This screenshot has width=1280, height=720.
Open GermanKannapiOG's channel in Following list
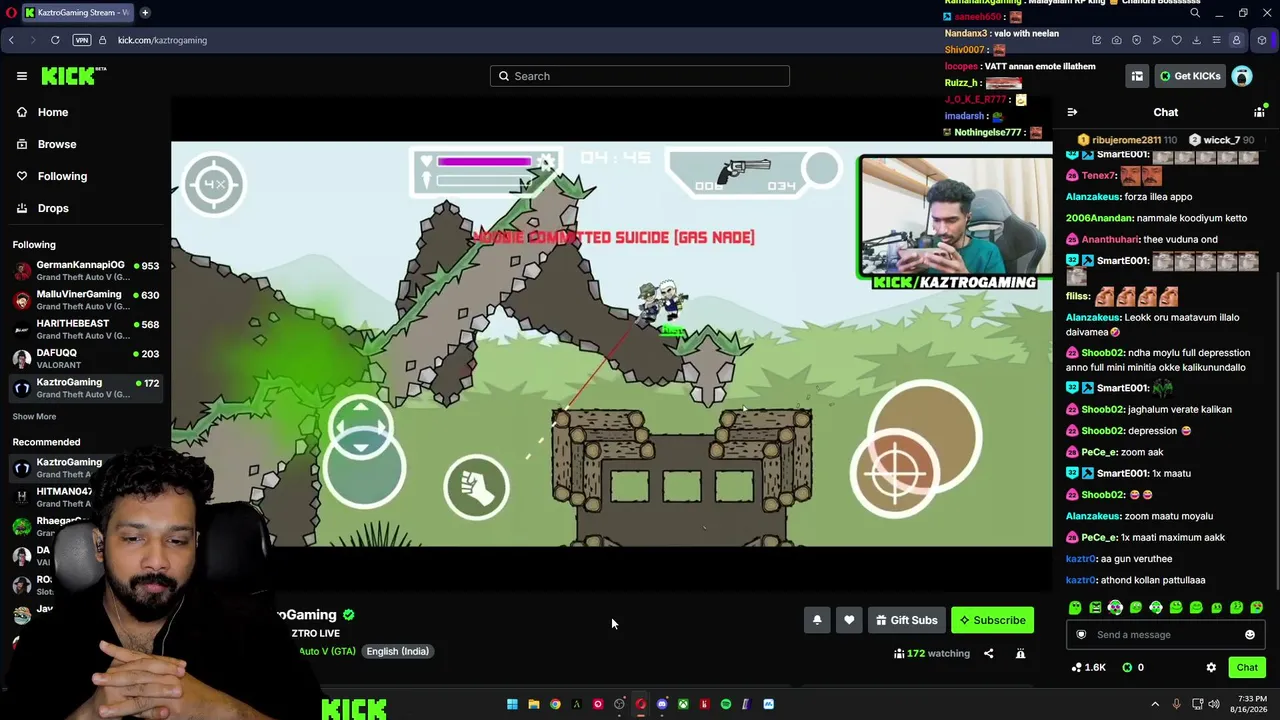[x=86, y=271]
